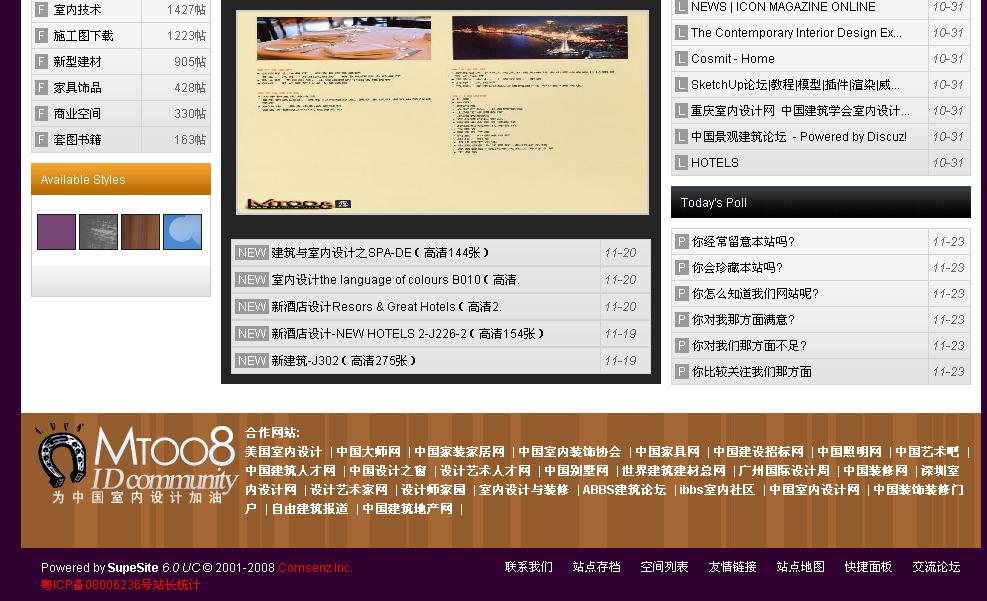Open the 套图书籍 forum category
The image size is (987, 601).
77,139
